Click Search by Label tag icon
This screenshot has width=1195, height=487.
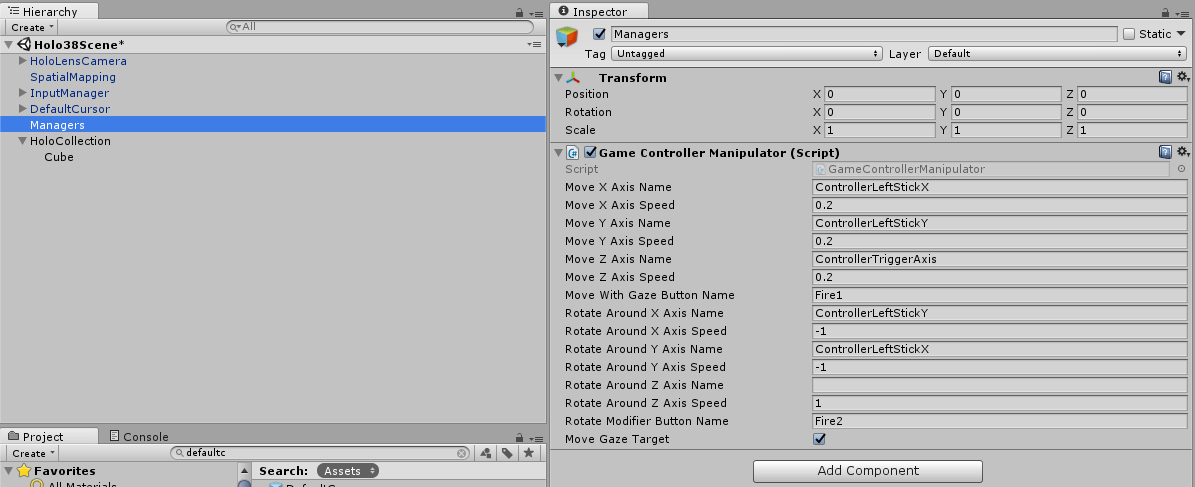pyautogui.click(x=507, y=453)
